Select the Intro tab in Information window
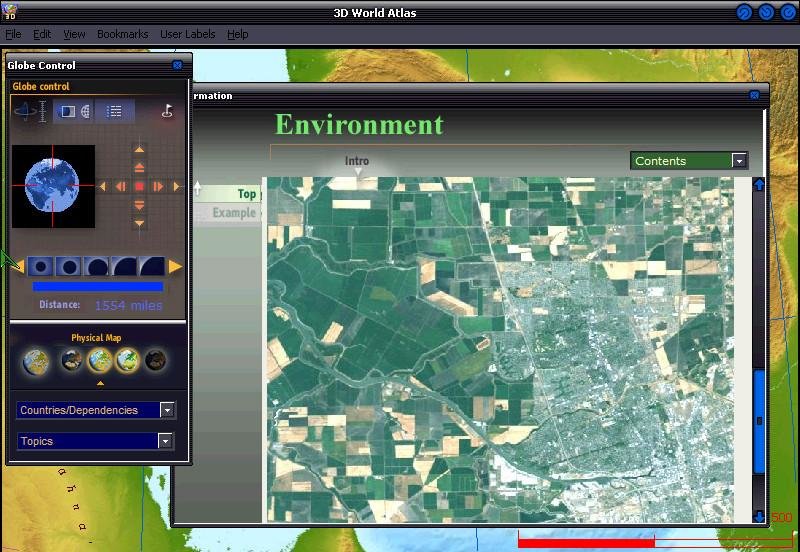 [357, 161]
